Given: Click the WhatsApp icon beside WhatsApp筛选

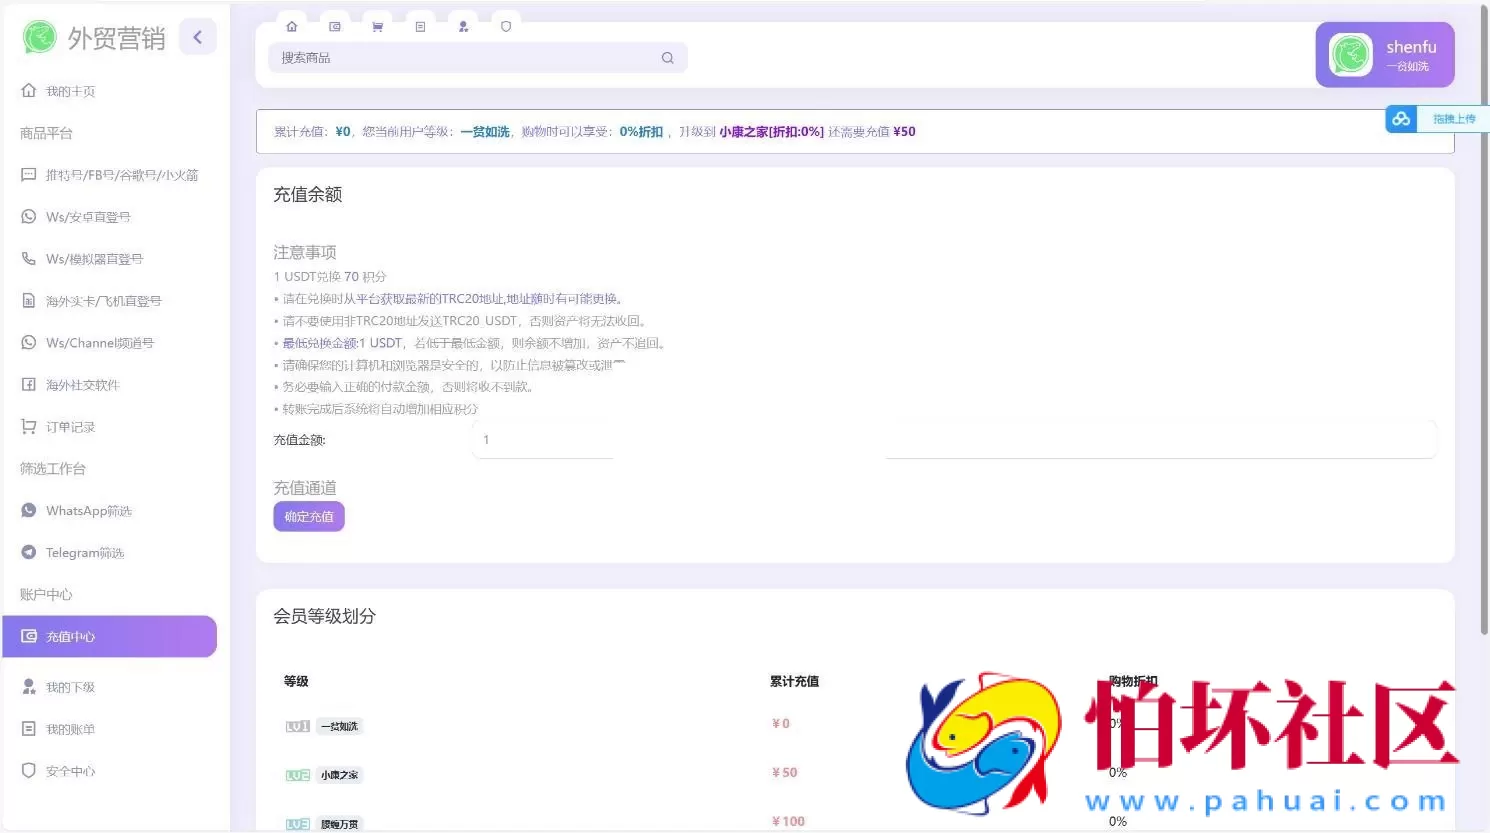Looking at the screenshot, I should (30, 510).
